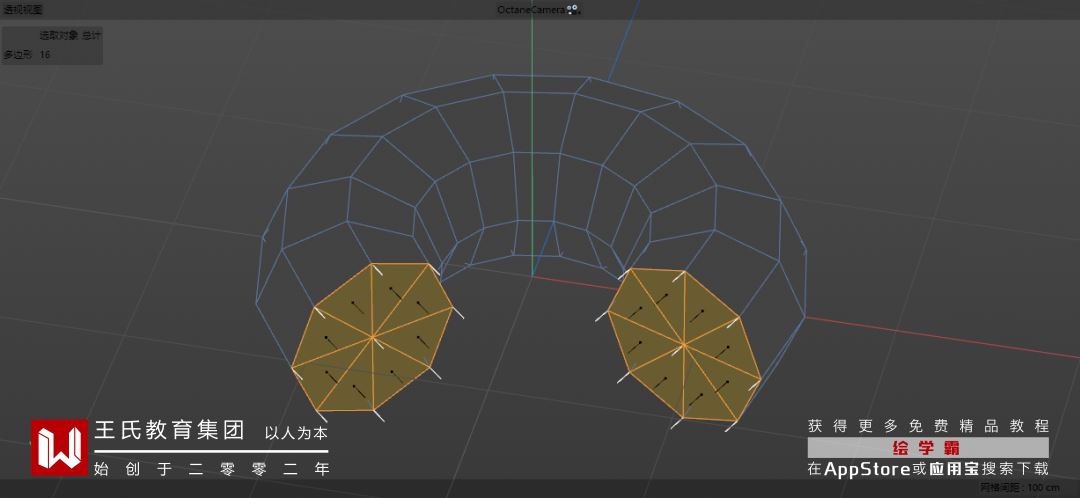
Task: Click the camera icon beside OctaneCamera
Action: (574, 10)
